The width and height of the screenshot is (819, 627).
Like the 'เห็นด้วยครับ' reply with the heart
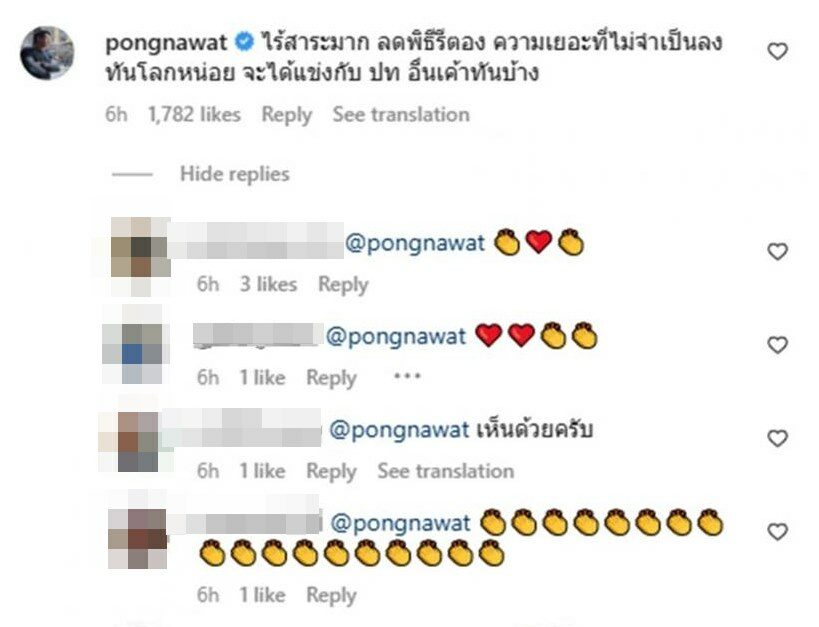tap(777, 438)
